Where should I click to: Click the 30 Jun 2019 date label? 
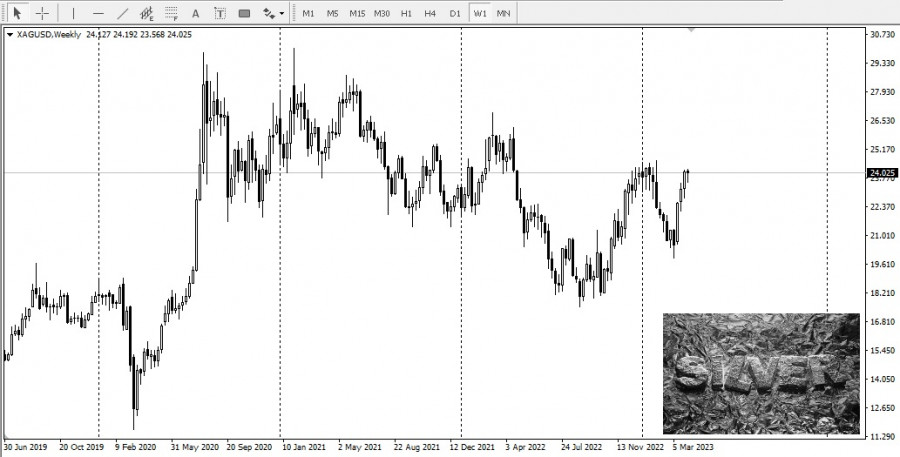26,447
